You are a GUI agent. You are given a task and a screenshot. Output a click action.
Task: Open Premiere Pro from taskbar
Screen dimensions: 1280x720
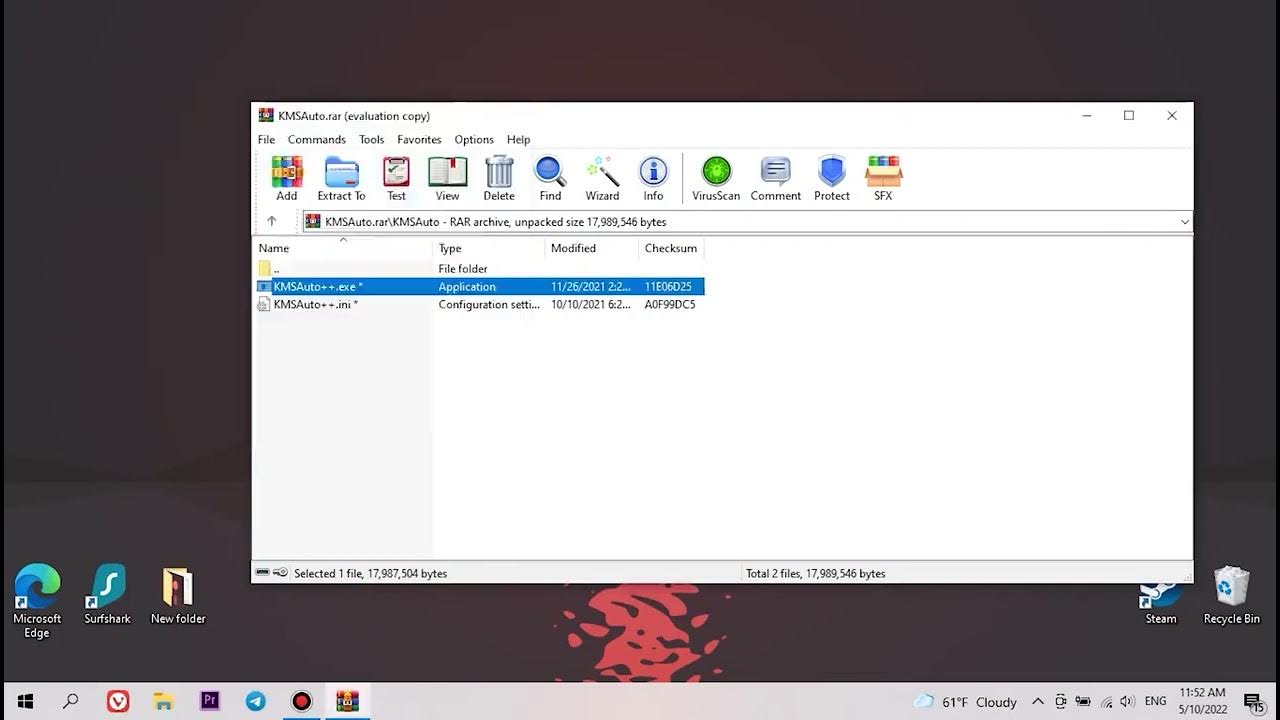[210, 701]
